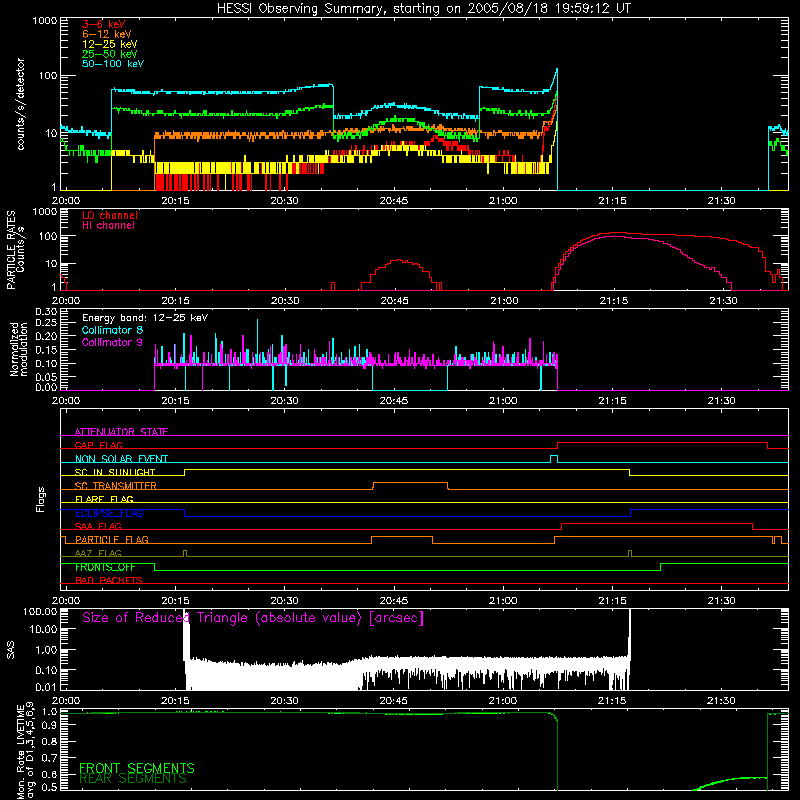Viewport: 800px width, 800px height.
Task: Click the 20:30 tick under the modulation plot
Action: pyautogui.click(x=284, y=401)
